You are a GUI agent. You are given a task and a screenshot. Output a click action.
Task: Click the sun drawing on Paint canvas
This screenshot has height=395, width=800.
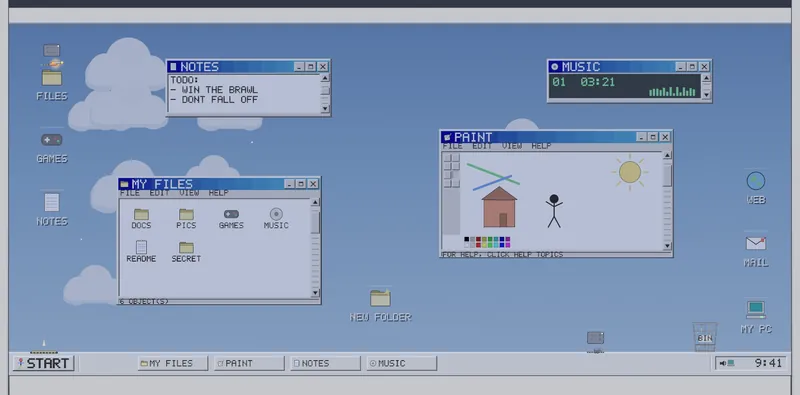[x=630, y=172]
